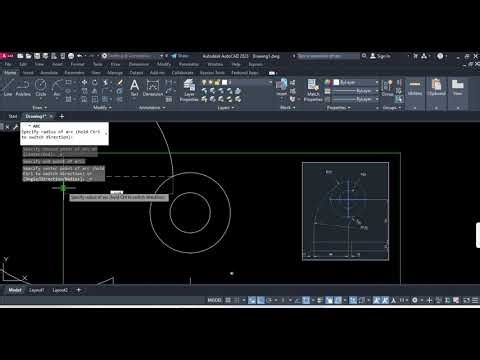Close the command line with X icon
This screenshot has height=360, width=480.
[7, 127]
